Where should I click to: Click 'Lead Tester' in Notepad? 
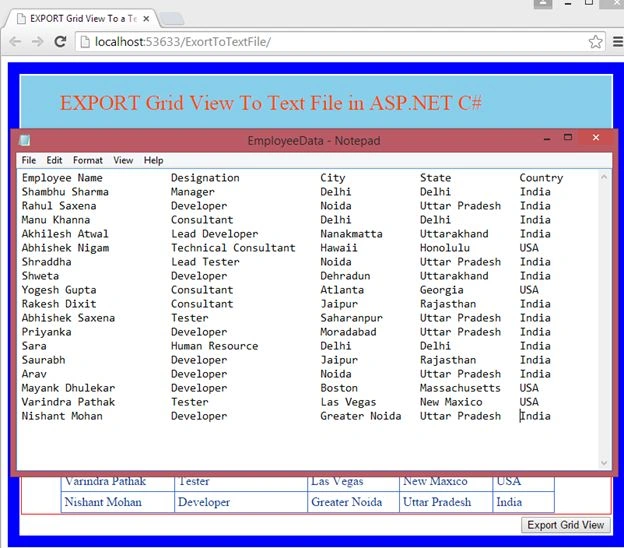click(205, 262)
